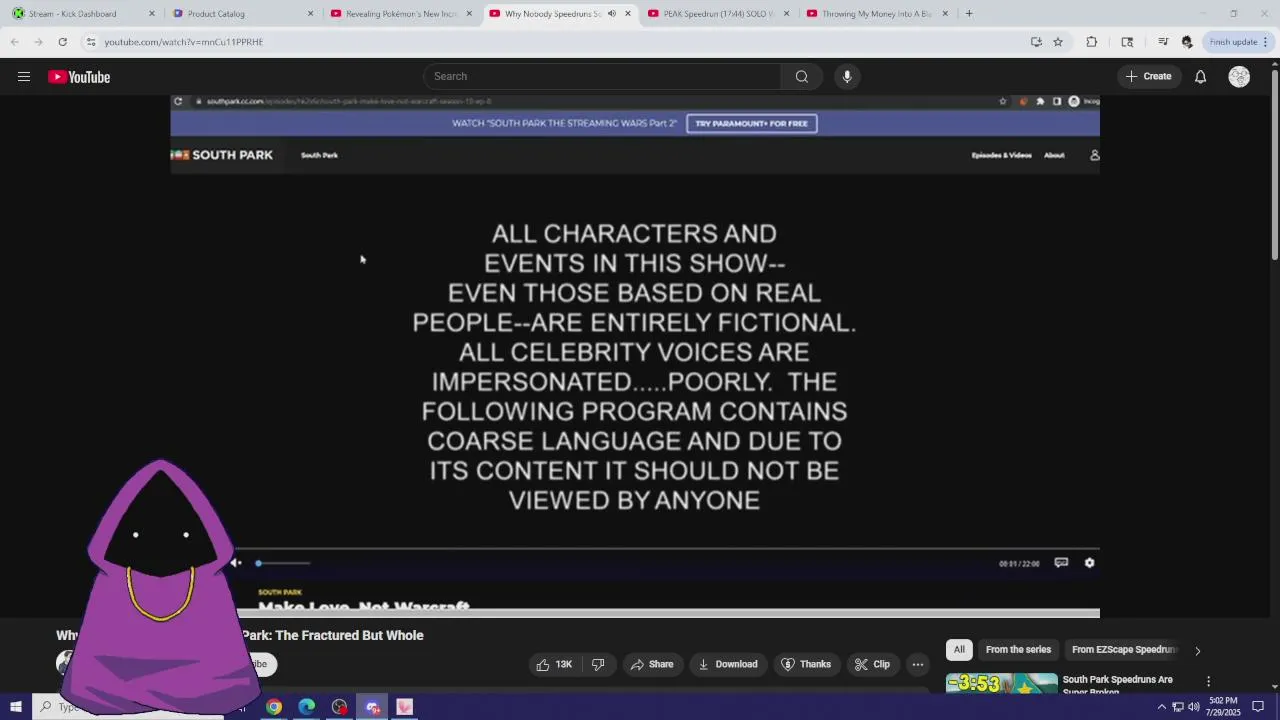The height and width of the screenshot is (720, 1280).
Task: Open the Windows Start menu
Action: click(x=15, y=707)
